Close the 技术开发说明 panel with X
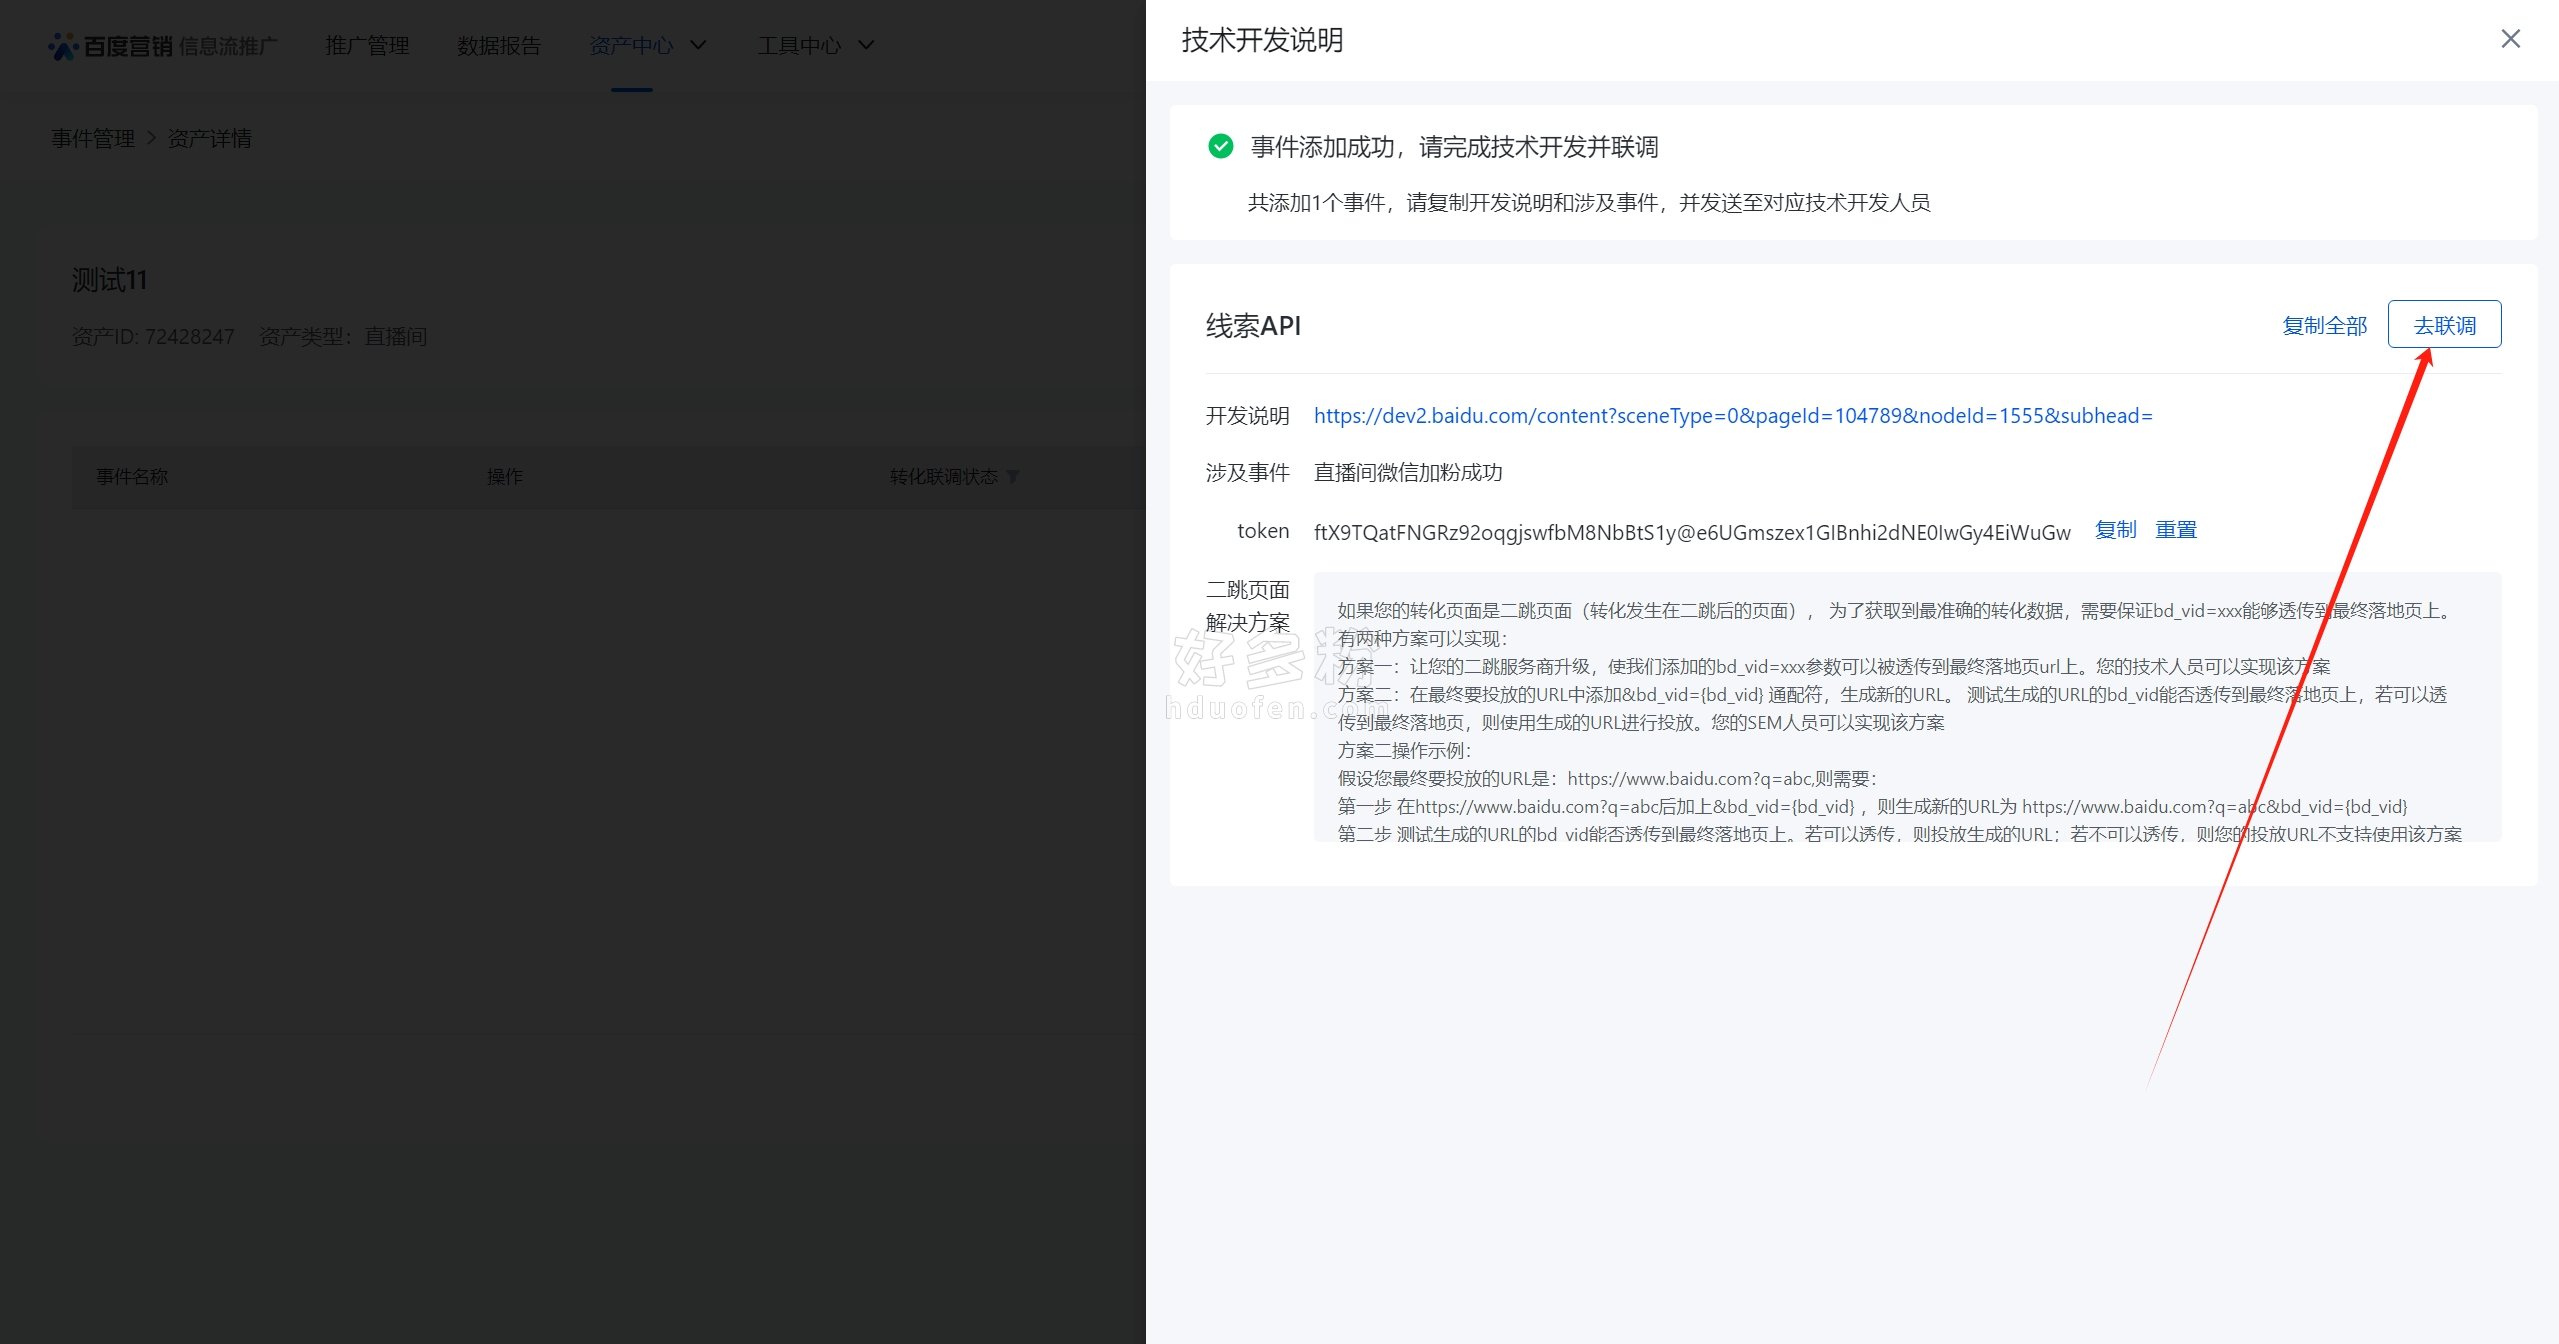Screen dimensions: 2559x1344 click(2510, 39)
